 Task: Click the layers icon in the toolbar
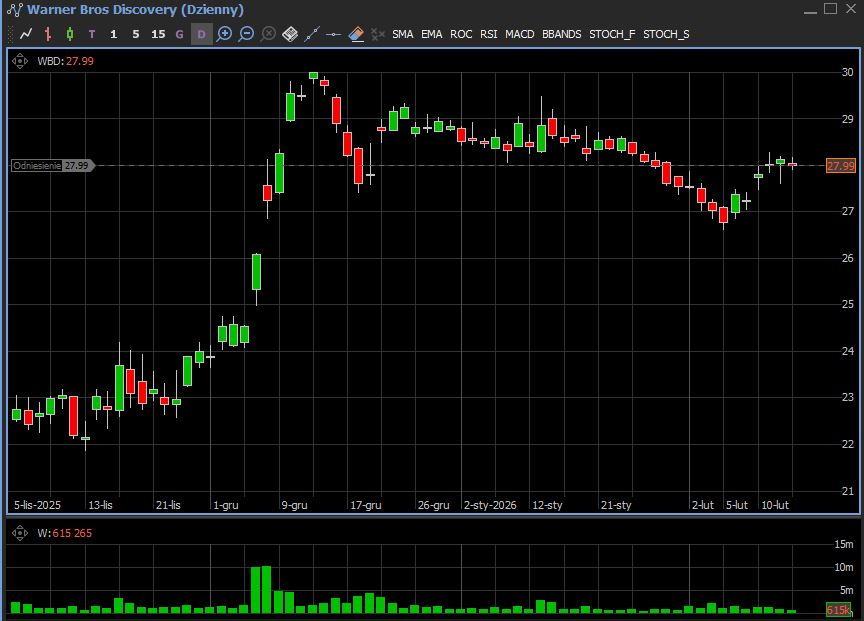(290, 34)
